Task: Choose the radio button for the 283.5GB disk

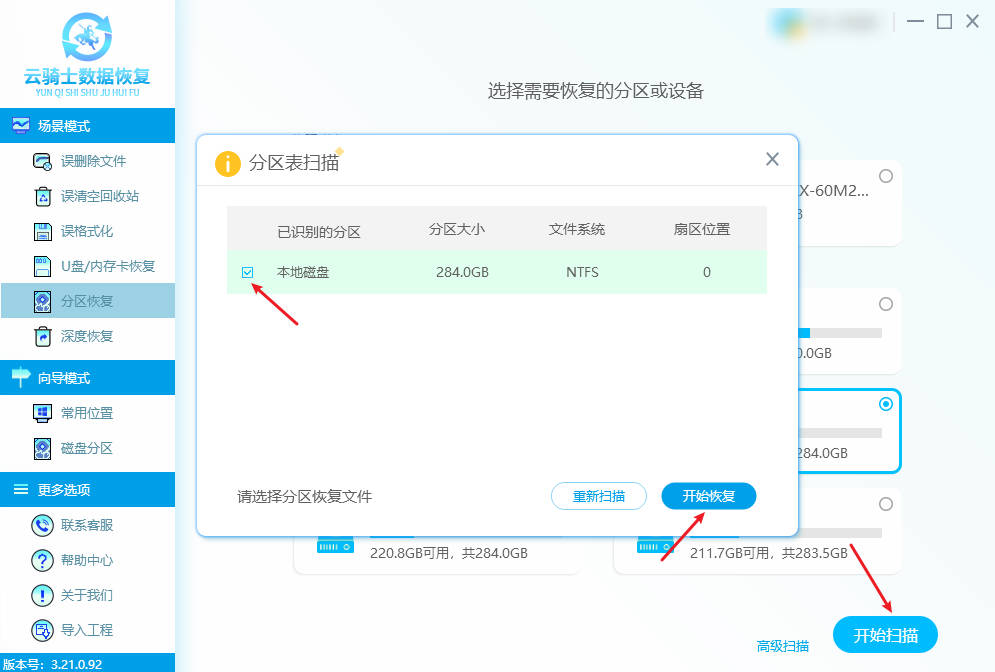Action: 885,504
